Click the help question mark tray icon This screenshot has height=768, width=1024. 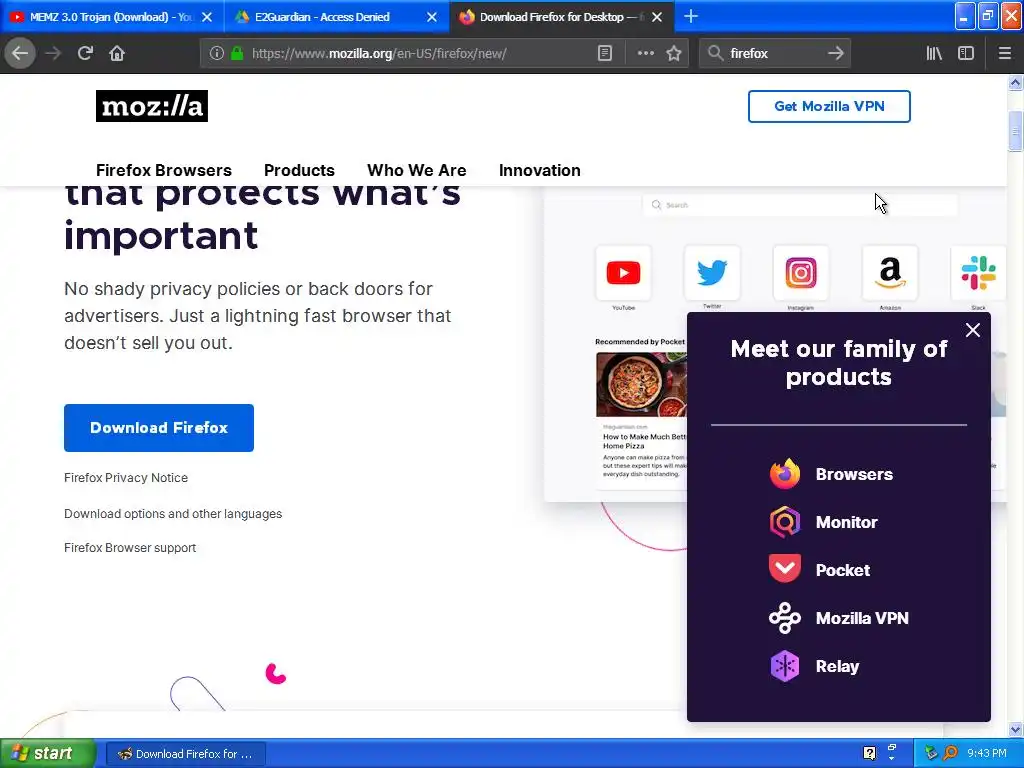[x=869, y=754]
